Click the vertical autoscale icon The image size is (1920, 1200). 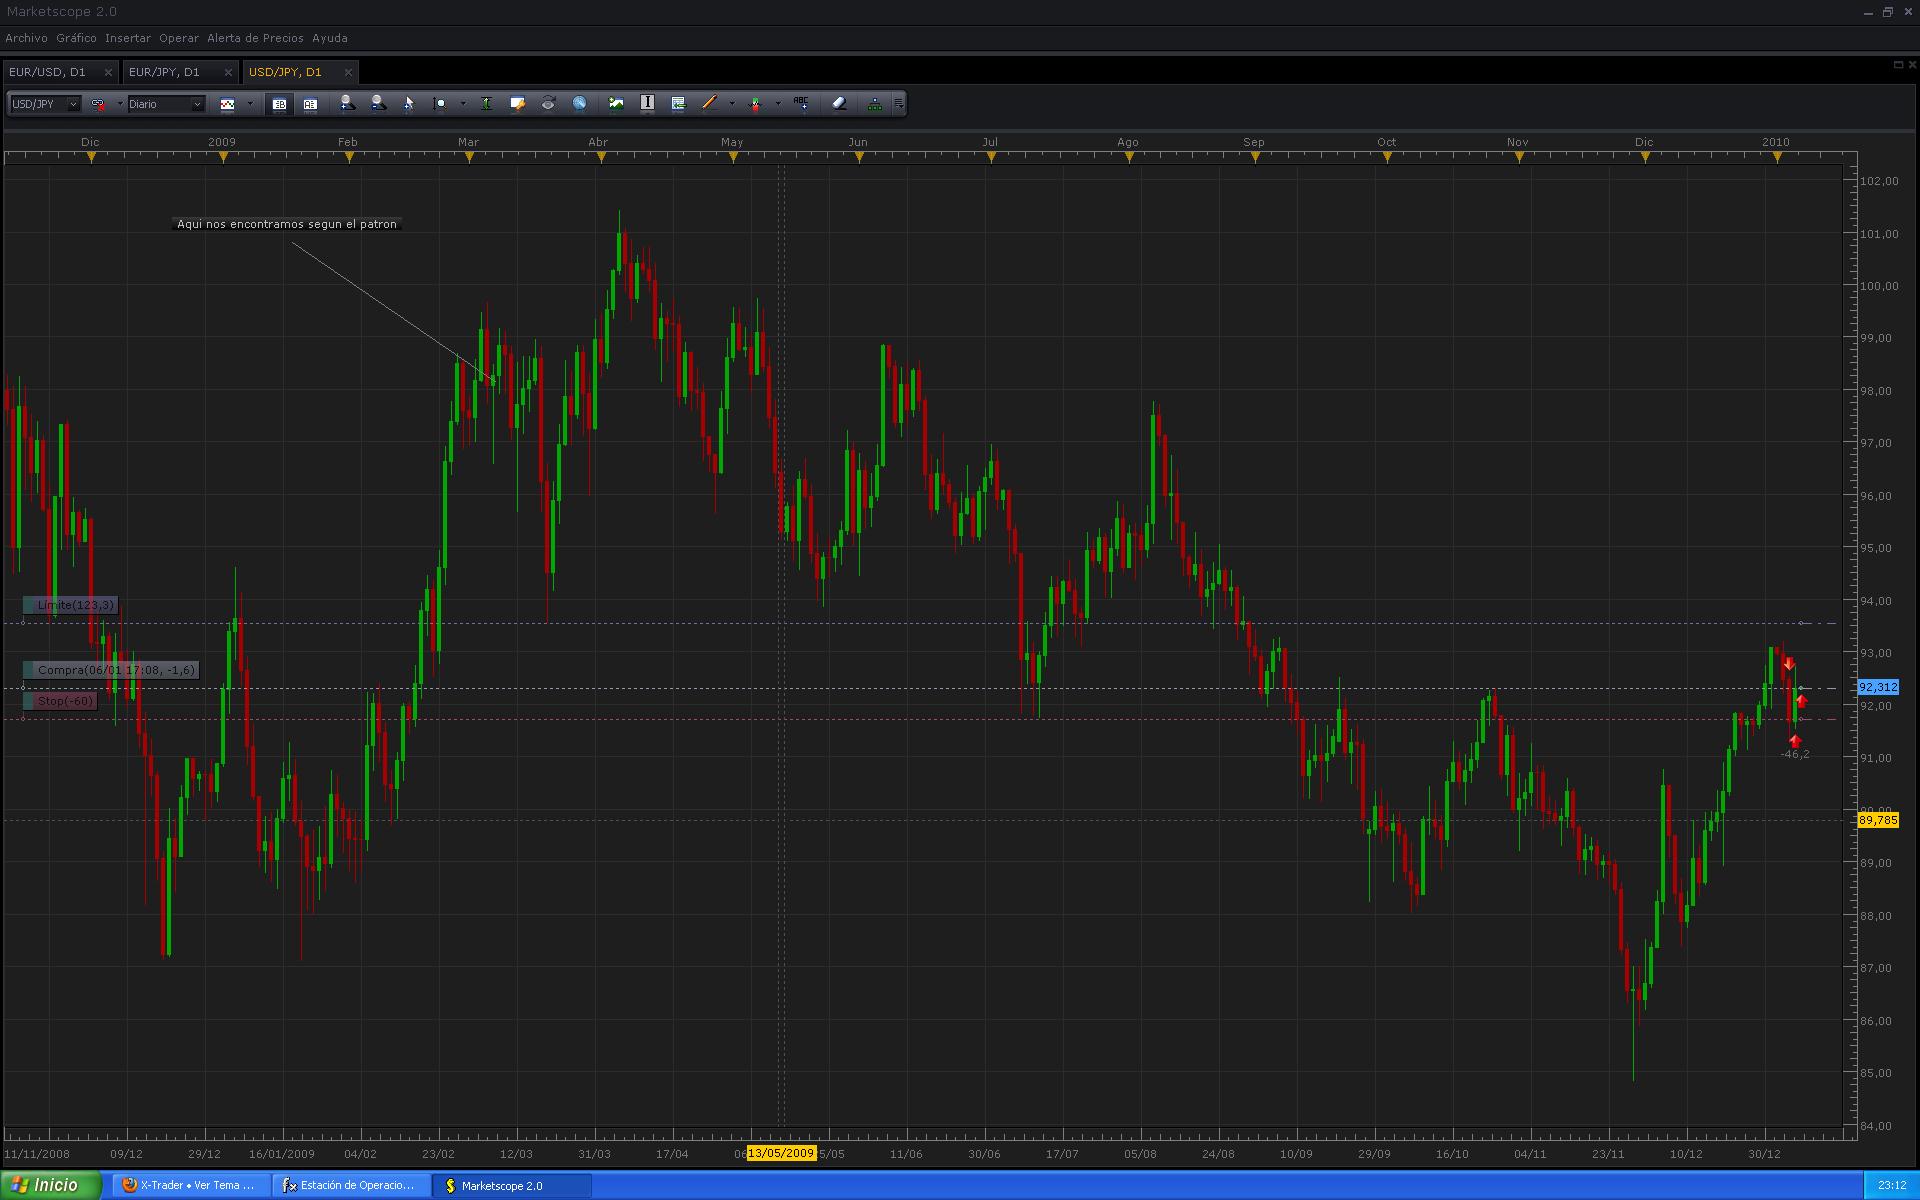point(486,103)
